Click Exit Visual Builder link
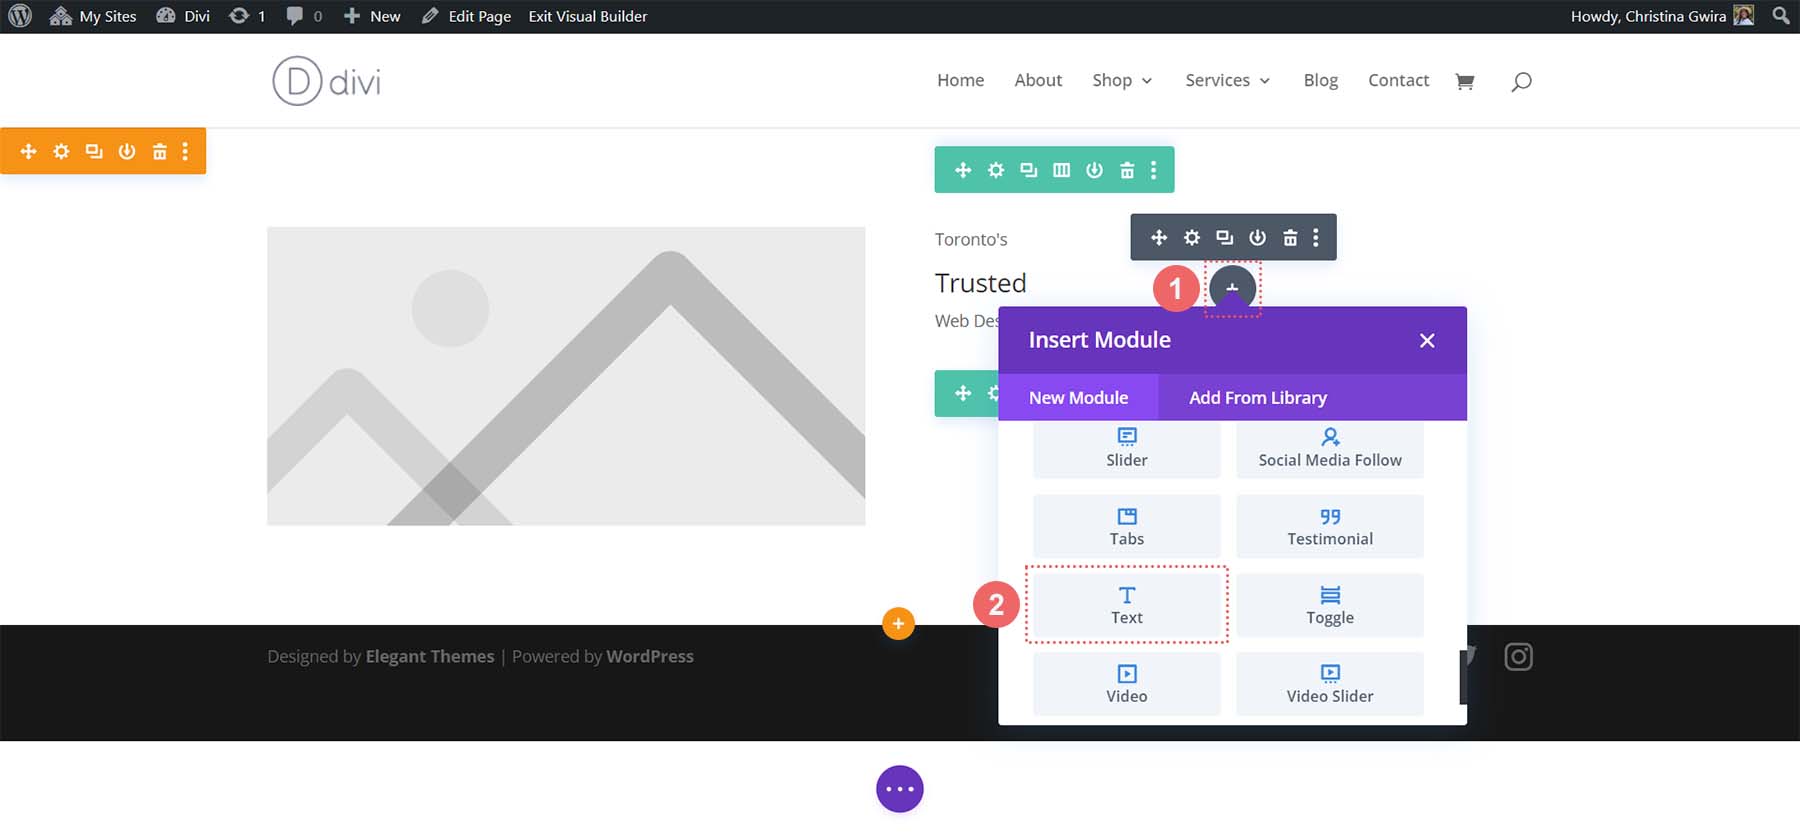The width and height of the screenshot is (1800, 833). pos(587,16)
